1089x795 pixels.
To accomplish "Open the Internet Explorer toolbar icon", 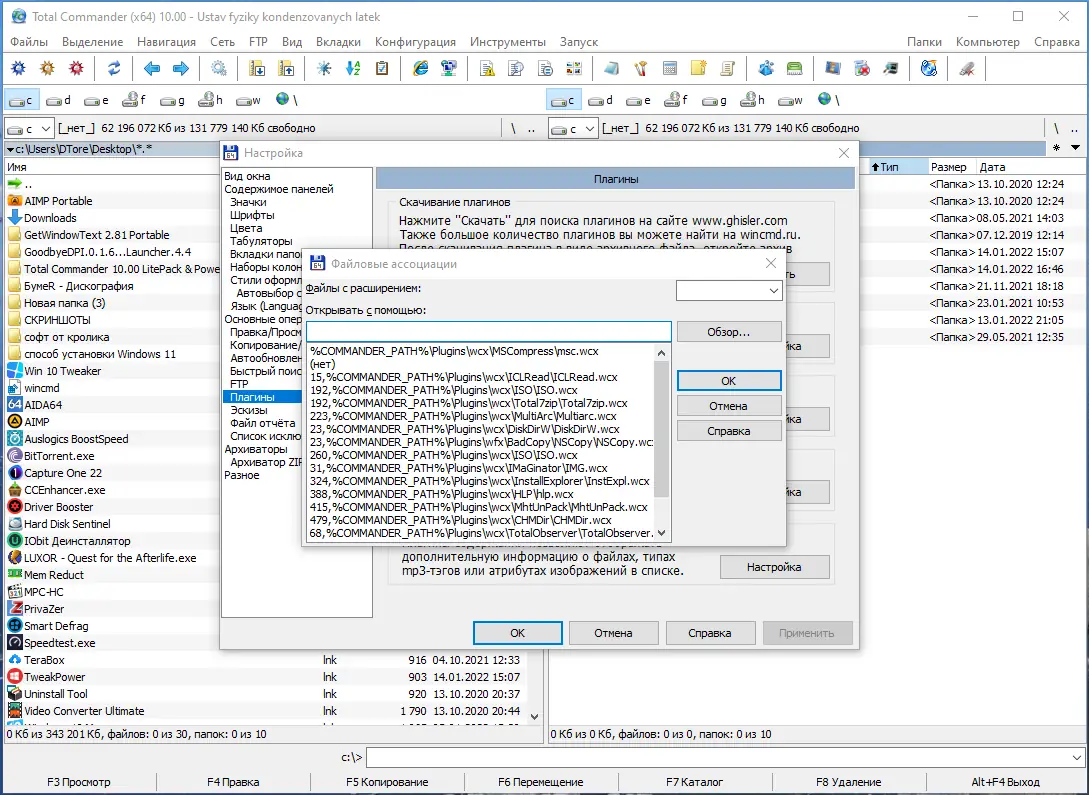I will pyautogui.click(x=420, y=68).
